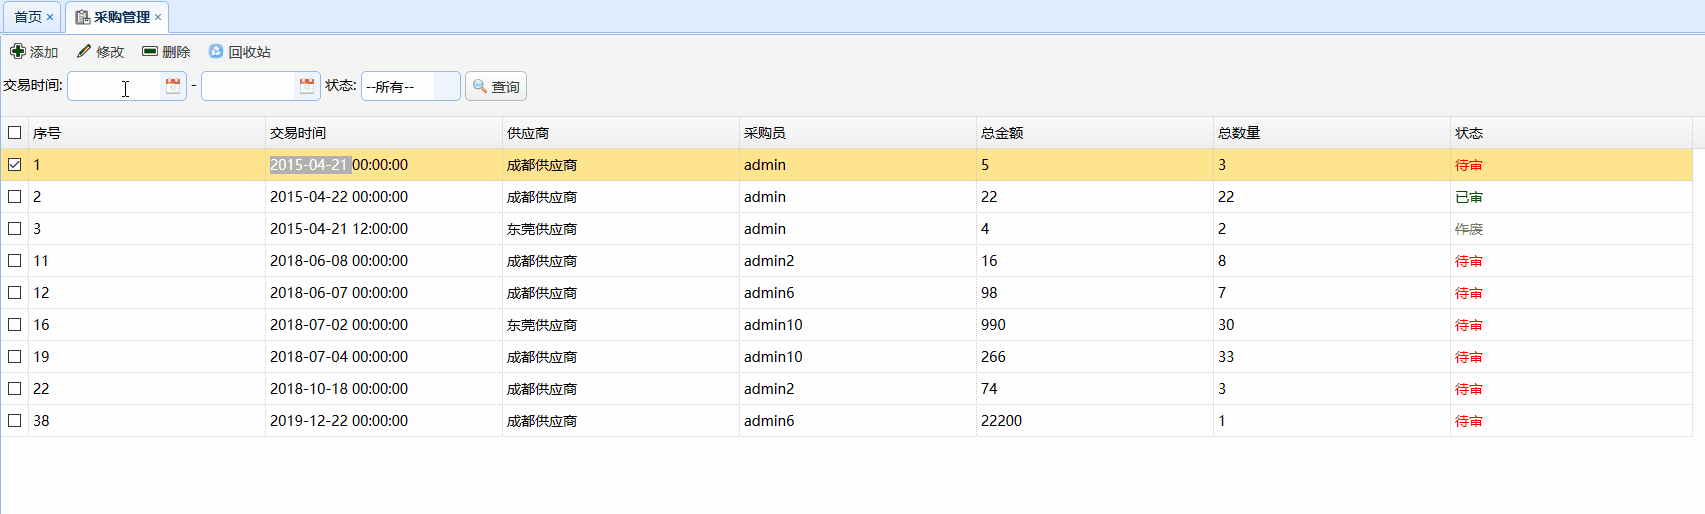Check the checkbox for row 序号 2
1705x514 pixels.
tap(15, 196)
